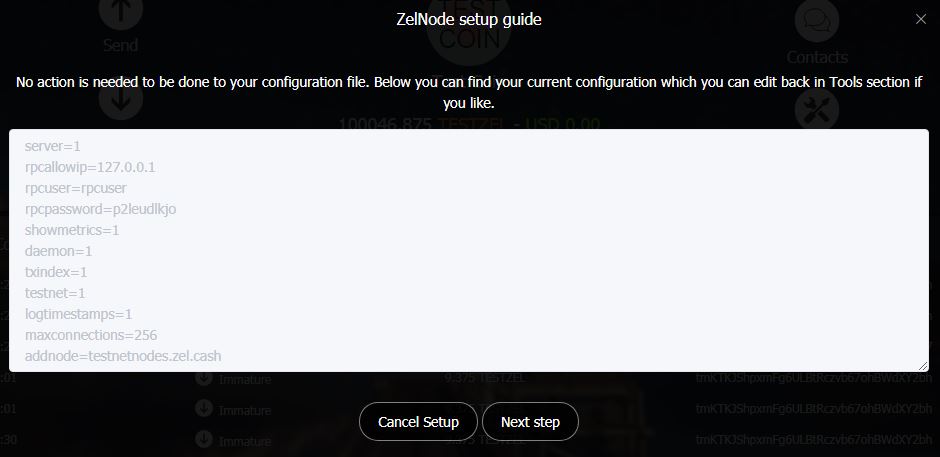The image size is (940, 457).
Task: Click the middle Immature transaction arrow icon
Action: coord(204,409)
